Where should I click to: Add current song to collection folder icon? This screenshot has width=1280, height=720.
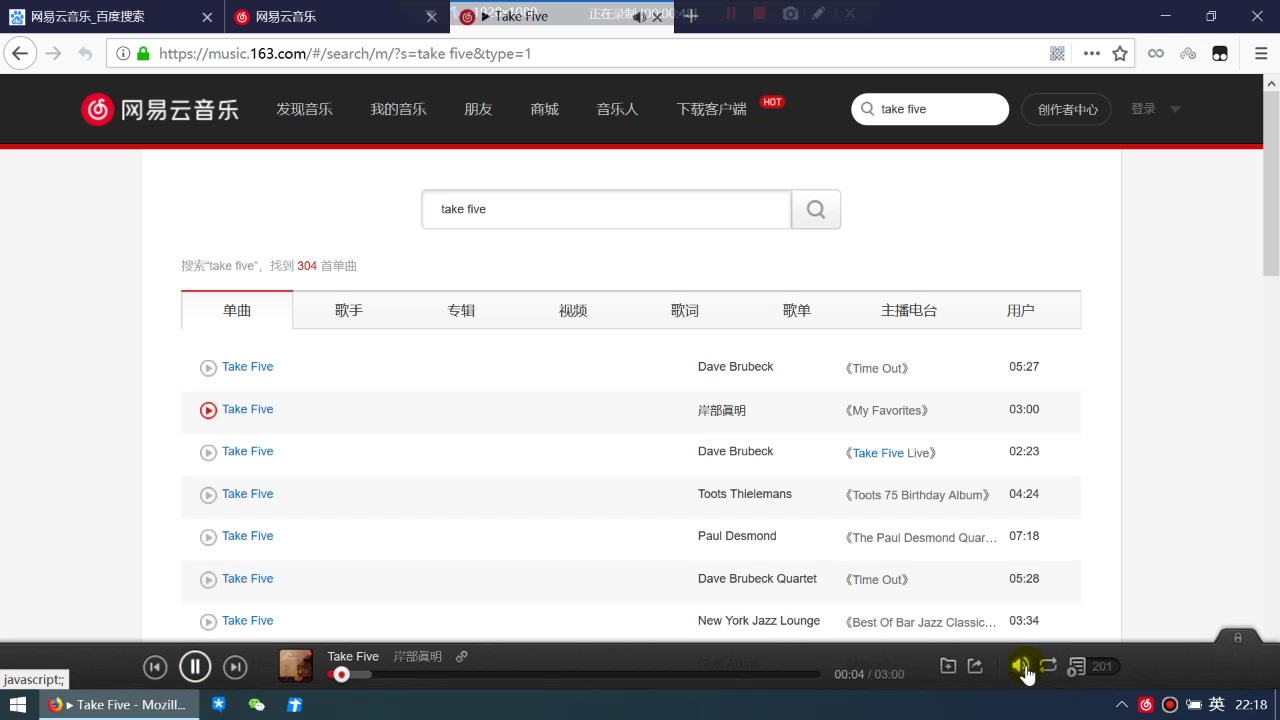(948, 666)
